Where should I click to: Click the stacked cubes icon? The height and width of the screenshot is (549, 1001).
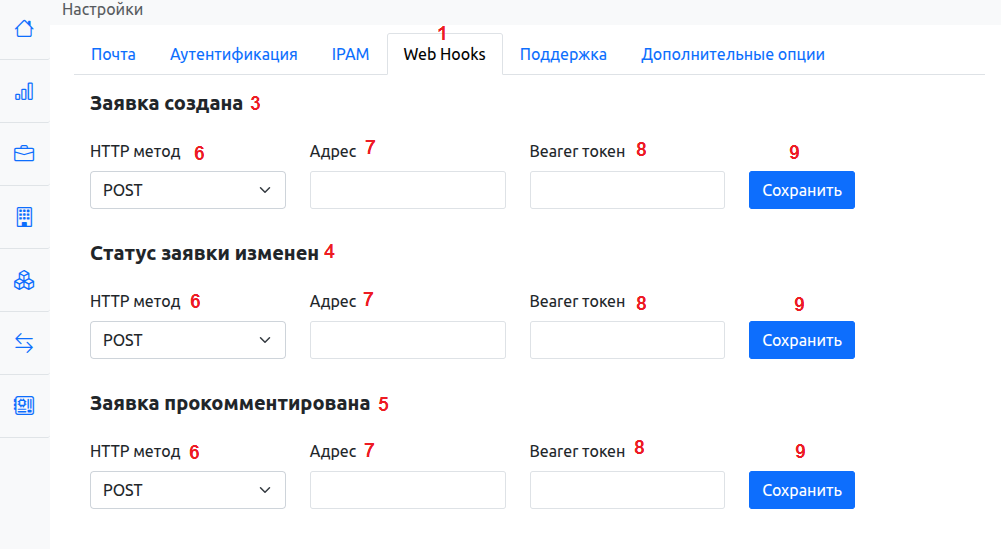coord(24,281)
